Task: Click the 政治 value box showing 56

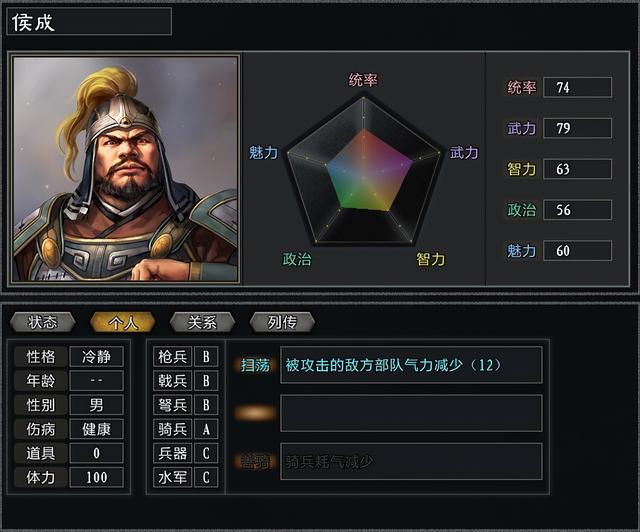Action: 577,210
